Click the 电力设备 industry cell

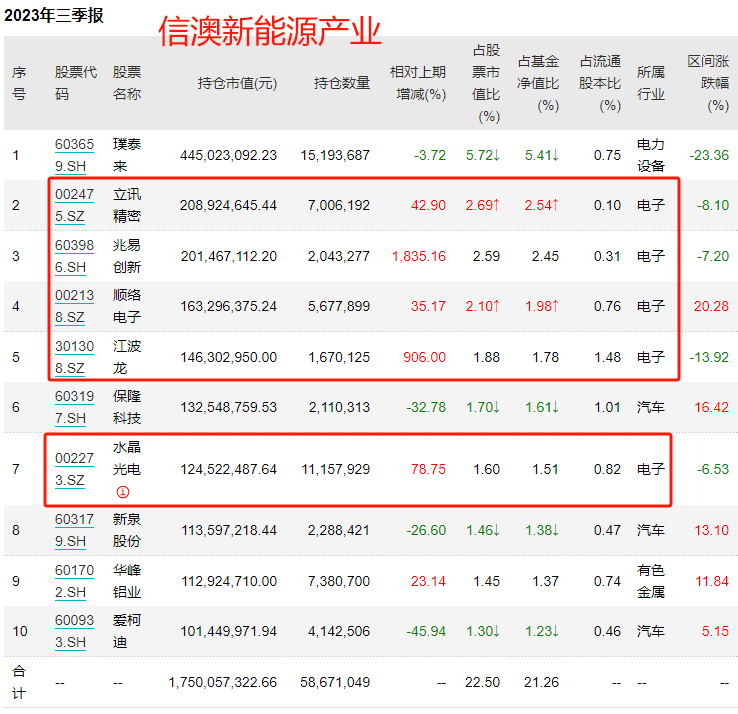[x=651, y=155]
